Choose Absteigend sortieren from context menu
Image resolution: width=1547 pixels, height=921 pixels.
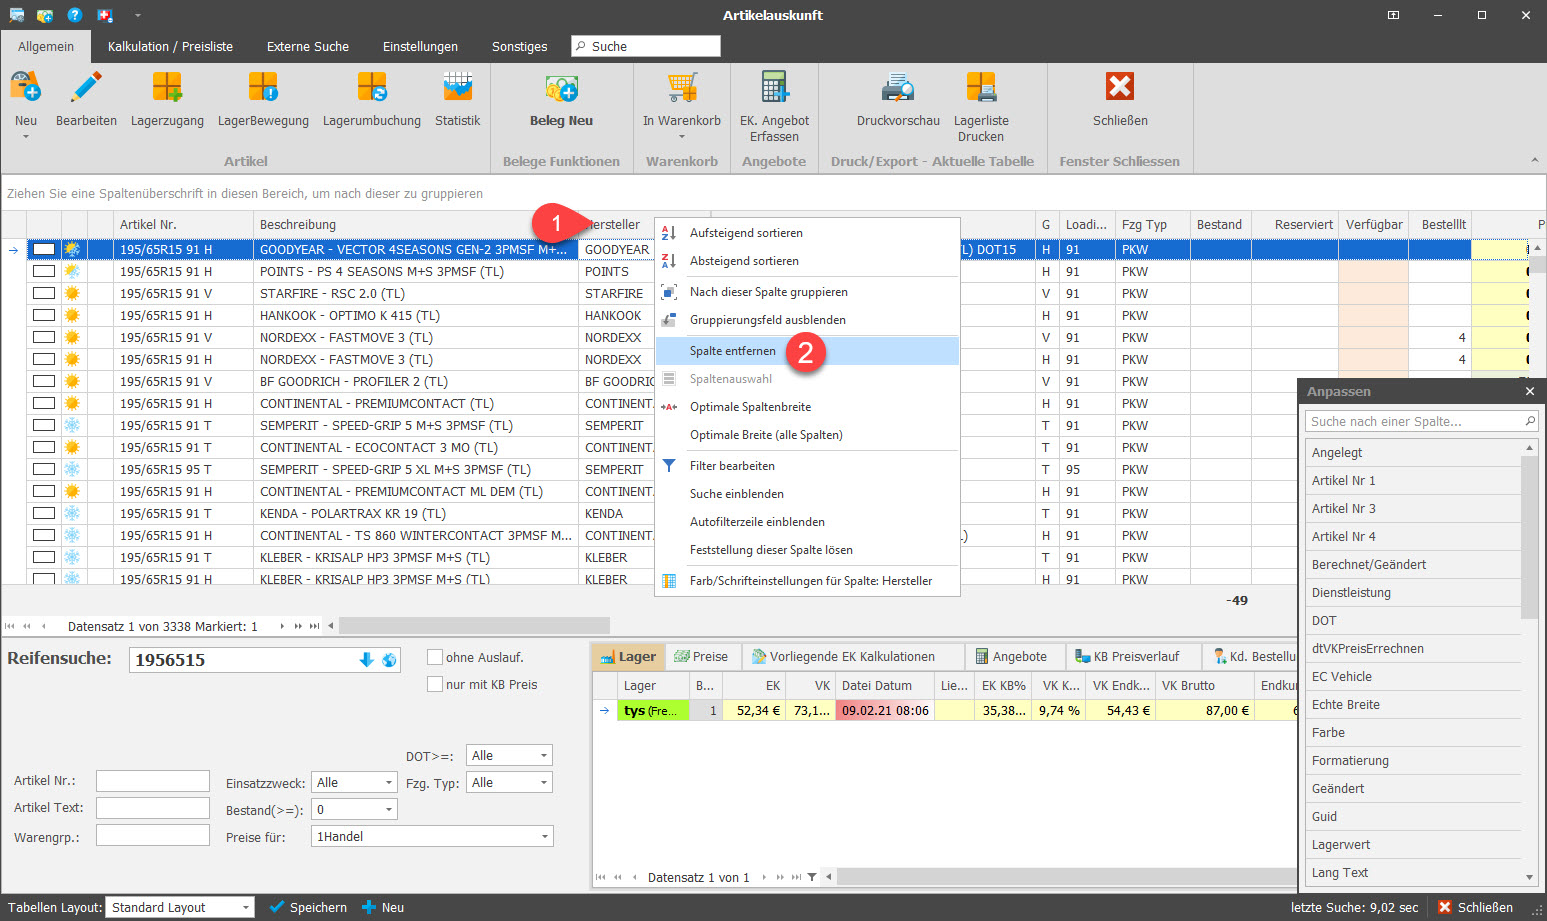[807, 261]
